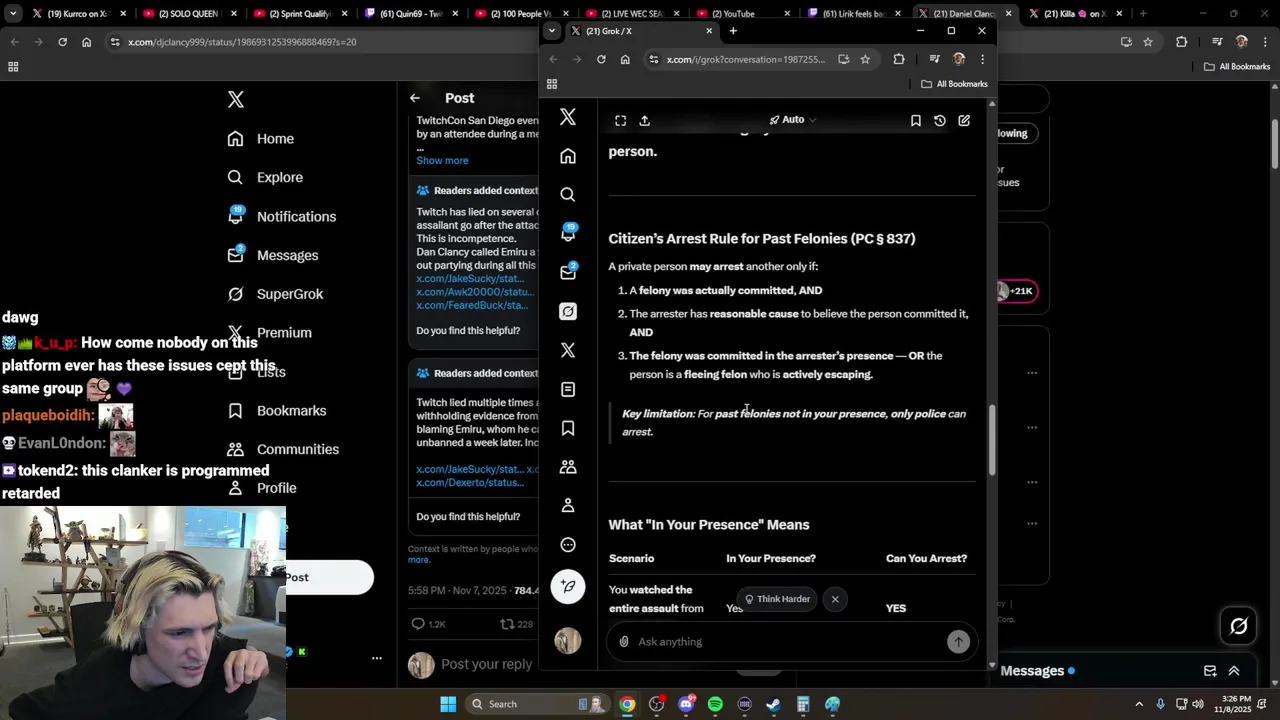Open Notifications bell in Grok window sidebar
The height and width of the screenshot is (720, 1280).
[x=568, y=233]
